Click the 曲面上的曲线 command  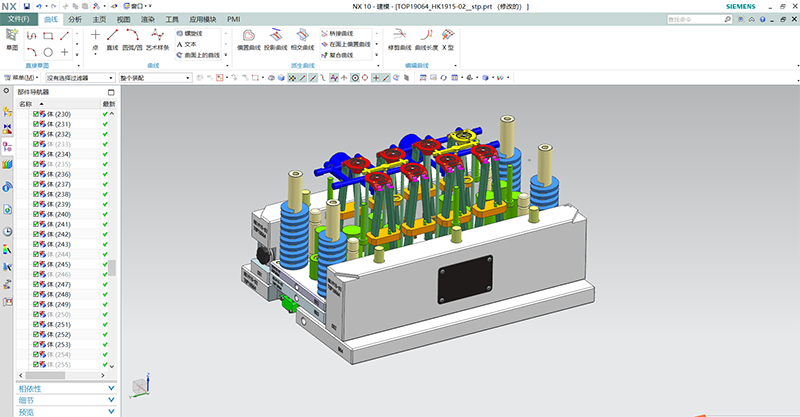[198, 55]
